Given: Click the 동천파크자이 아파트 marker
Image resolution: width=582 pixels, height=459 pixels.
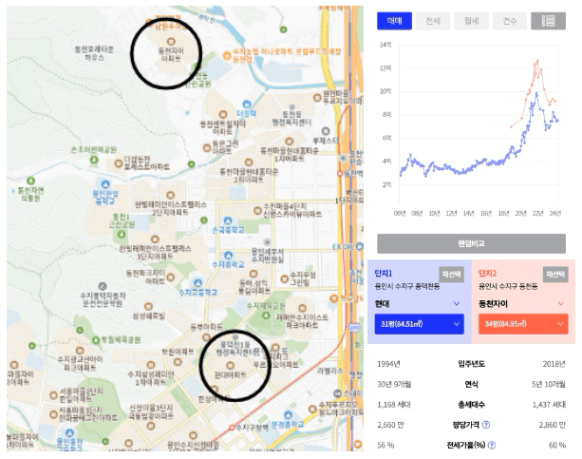Looking at the screenshot, I should pyautogui.click(x=171, y=277).
